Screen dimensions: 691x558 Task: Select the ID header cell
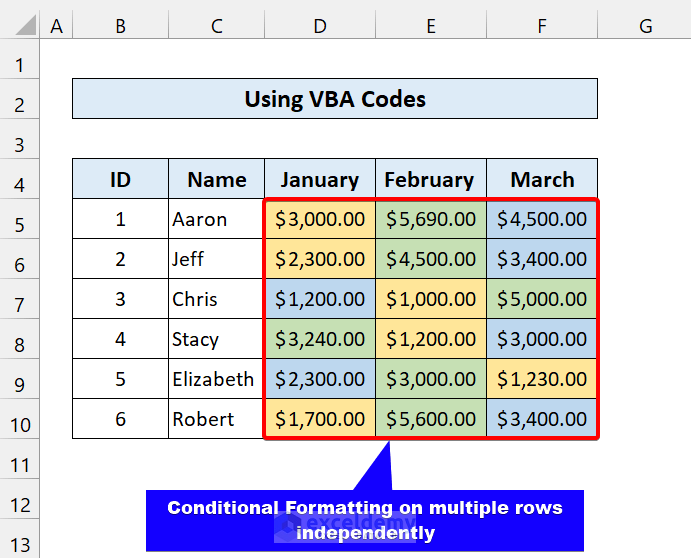tap(120, 180)
